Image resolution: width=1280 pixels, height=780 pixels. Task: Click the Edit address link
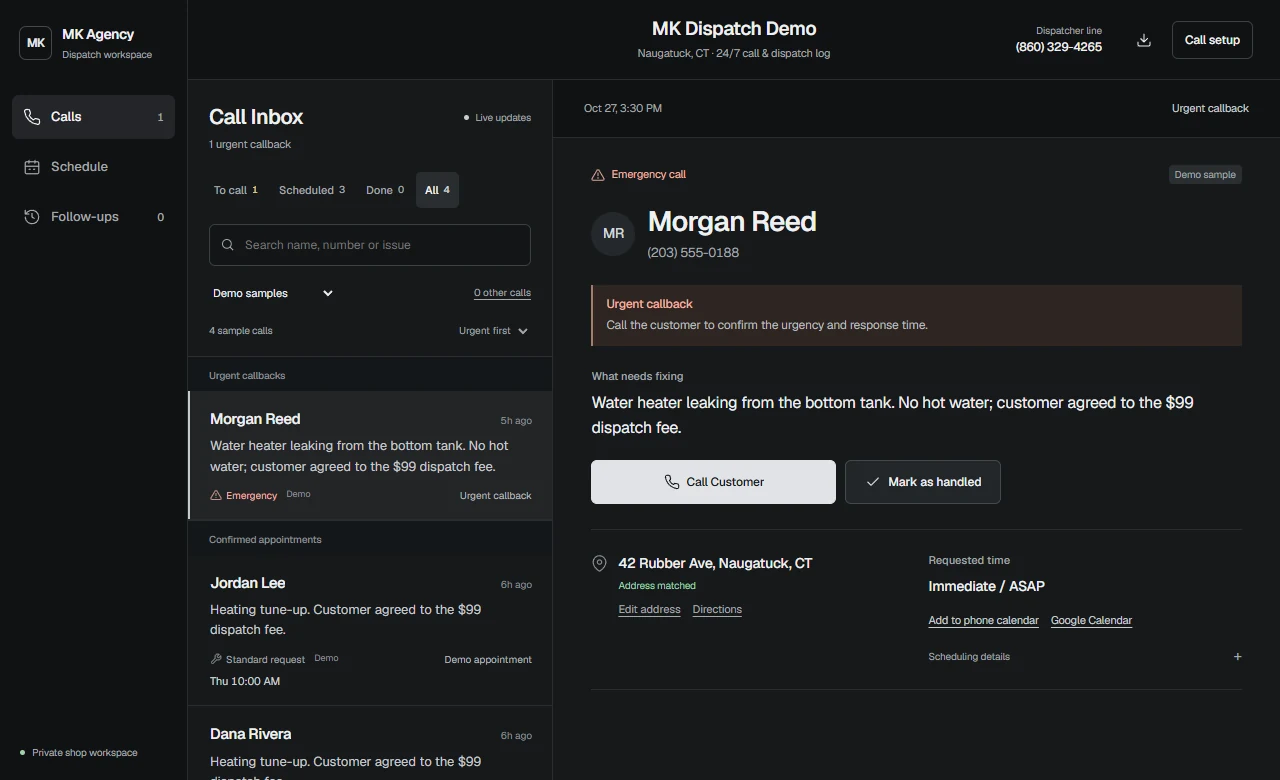pos(649,609)
